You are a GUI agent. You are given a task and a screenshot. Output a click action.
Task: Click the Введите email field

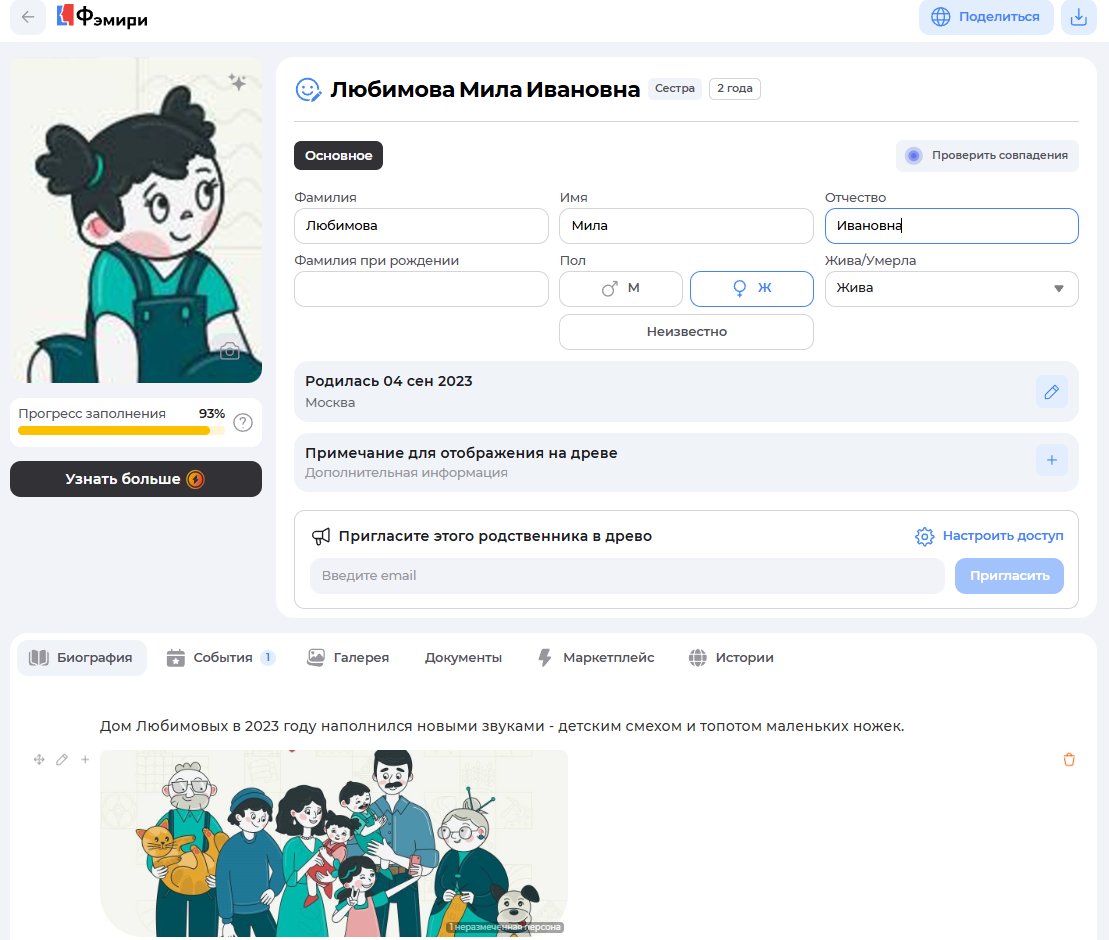pos(627,576)
